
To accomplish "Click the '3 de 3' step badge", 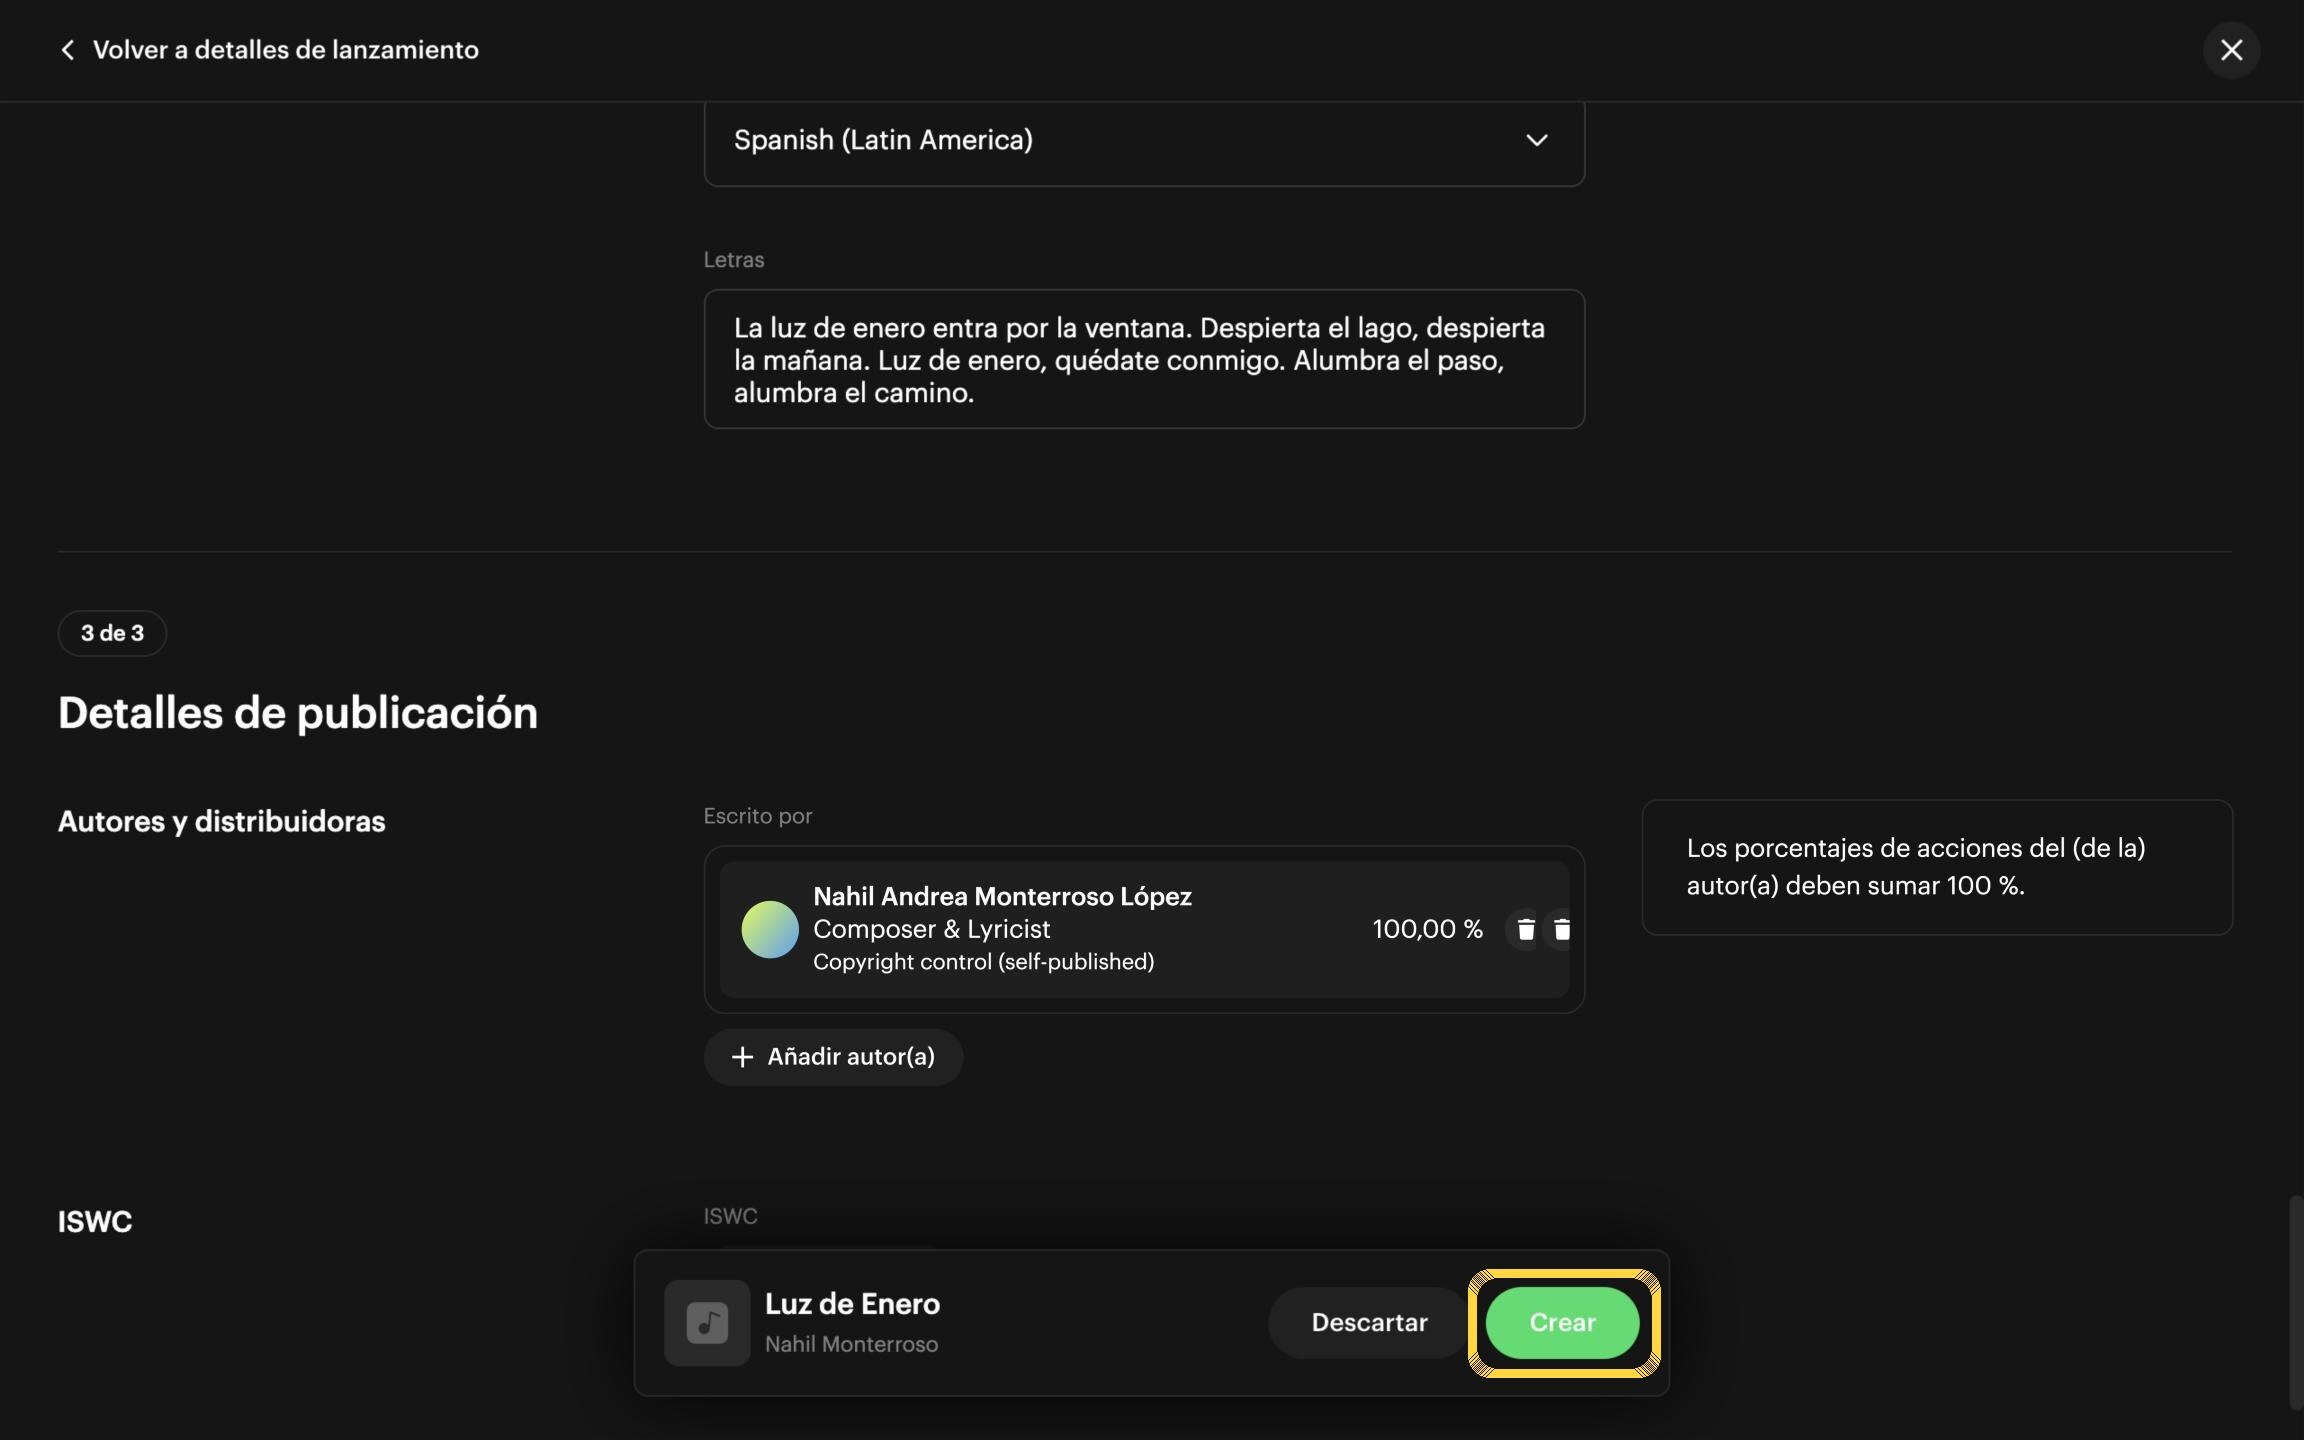I will [112, 633].
